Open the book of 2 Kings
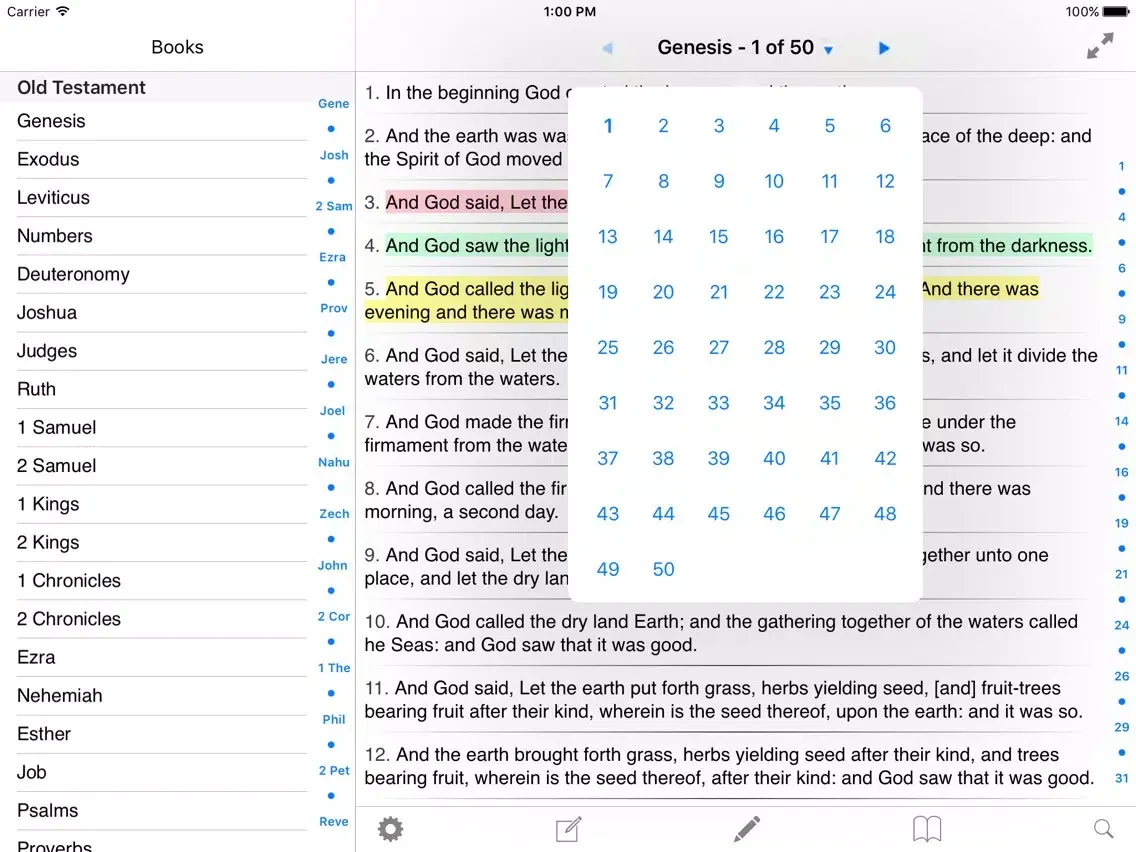Screen dimensions: 1136x852 click(162, 543)
